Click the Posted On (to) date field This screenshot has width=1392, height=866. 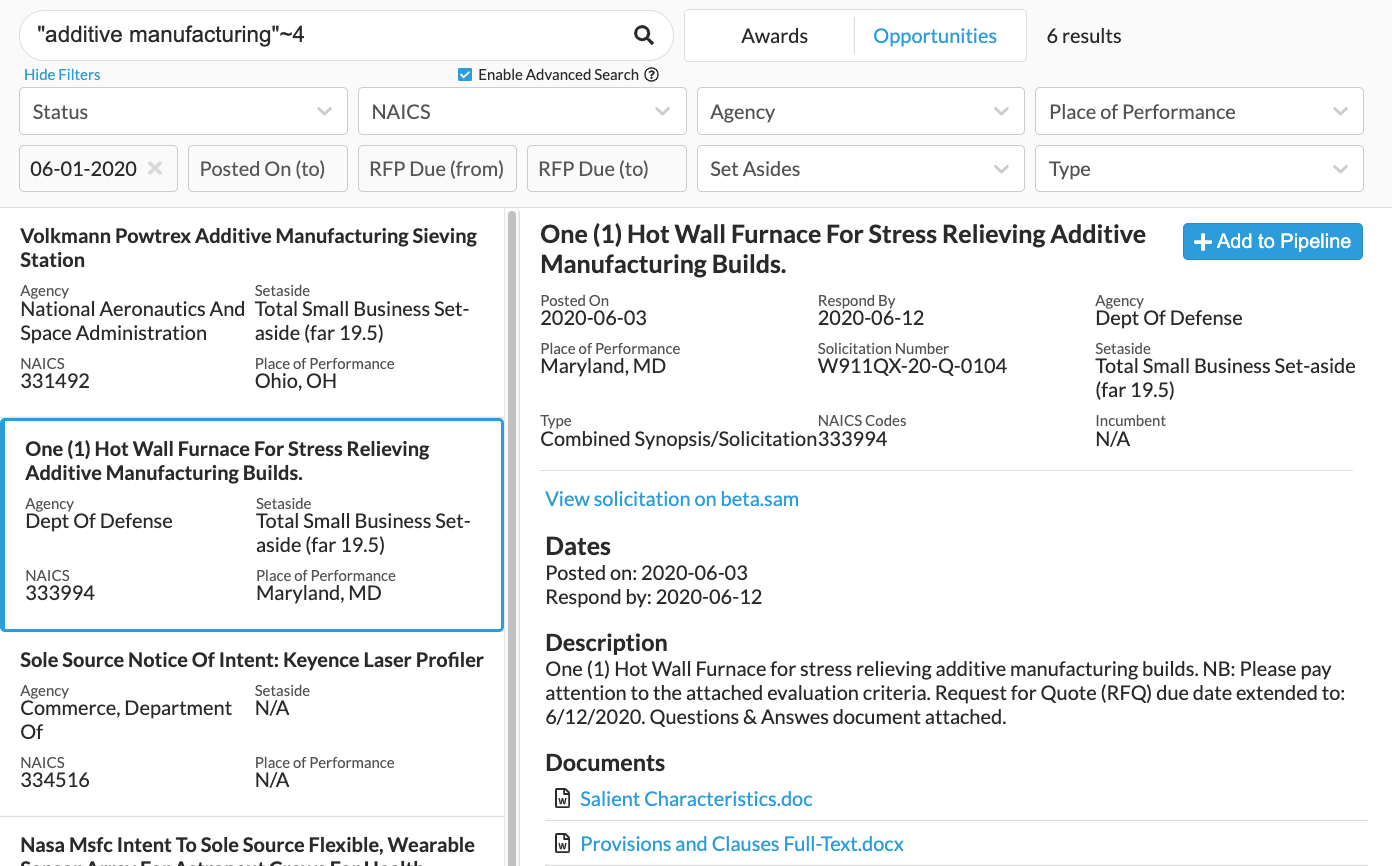point(267,168)
